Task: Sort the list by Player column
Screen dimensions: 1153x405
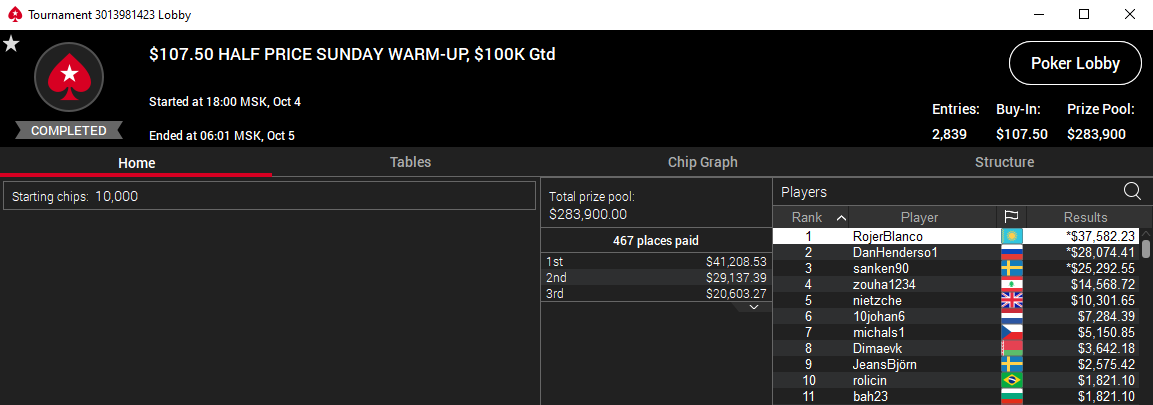Action: 919,217
